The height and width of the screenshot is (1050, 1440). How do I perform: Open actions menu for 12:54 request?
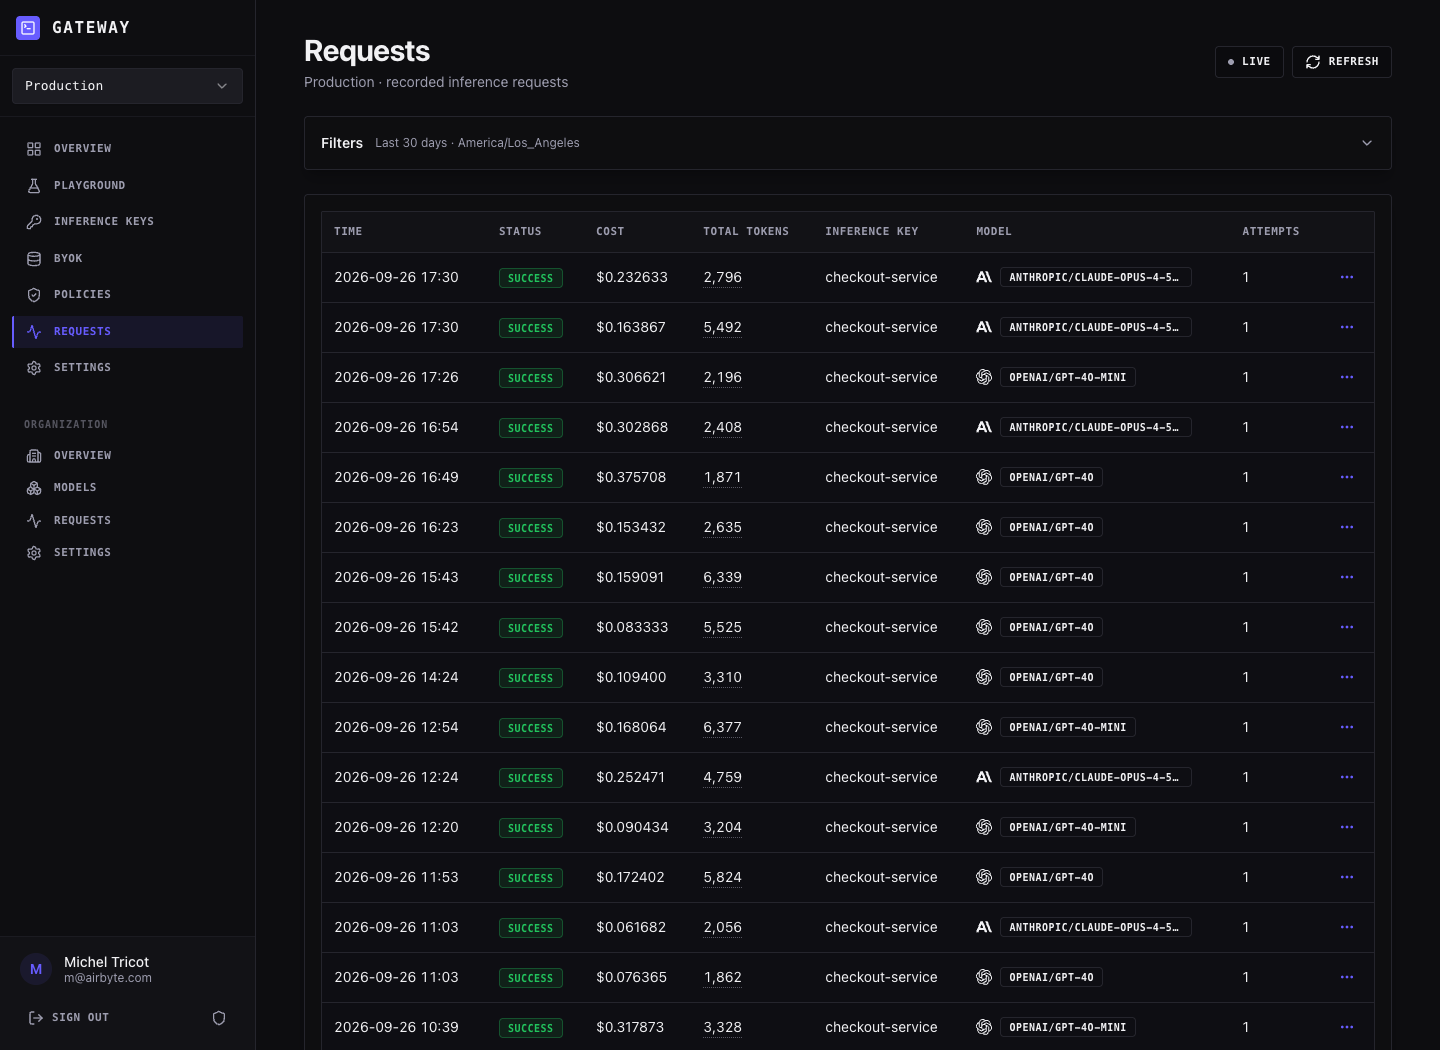pyautogui.click(x=1347, y=727)
